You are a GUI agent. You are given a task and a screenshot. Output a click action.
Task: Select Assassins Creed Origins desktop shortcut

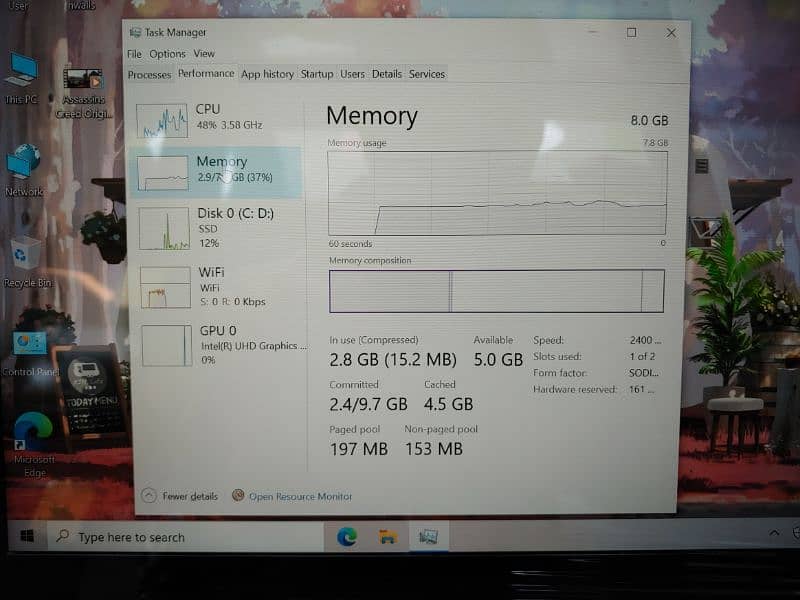click(83, 93)
